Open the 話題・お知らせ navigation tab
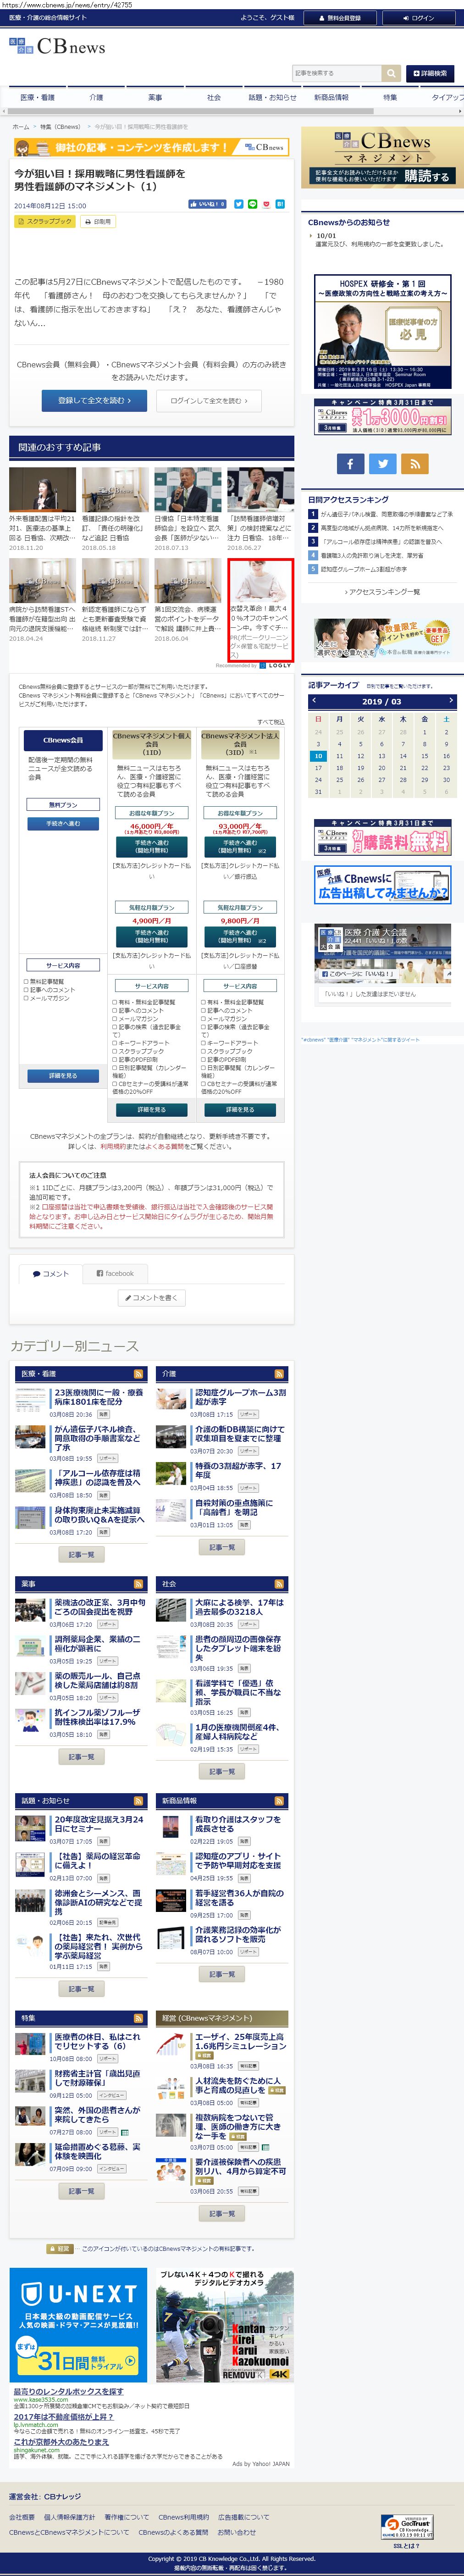464x2576 pixels. pyautogui.click(x=272, y=98)
